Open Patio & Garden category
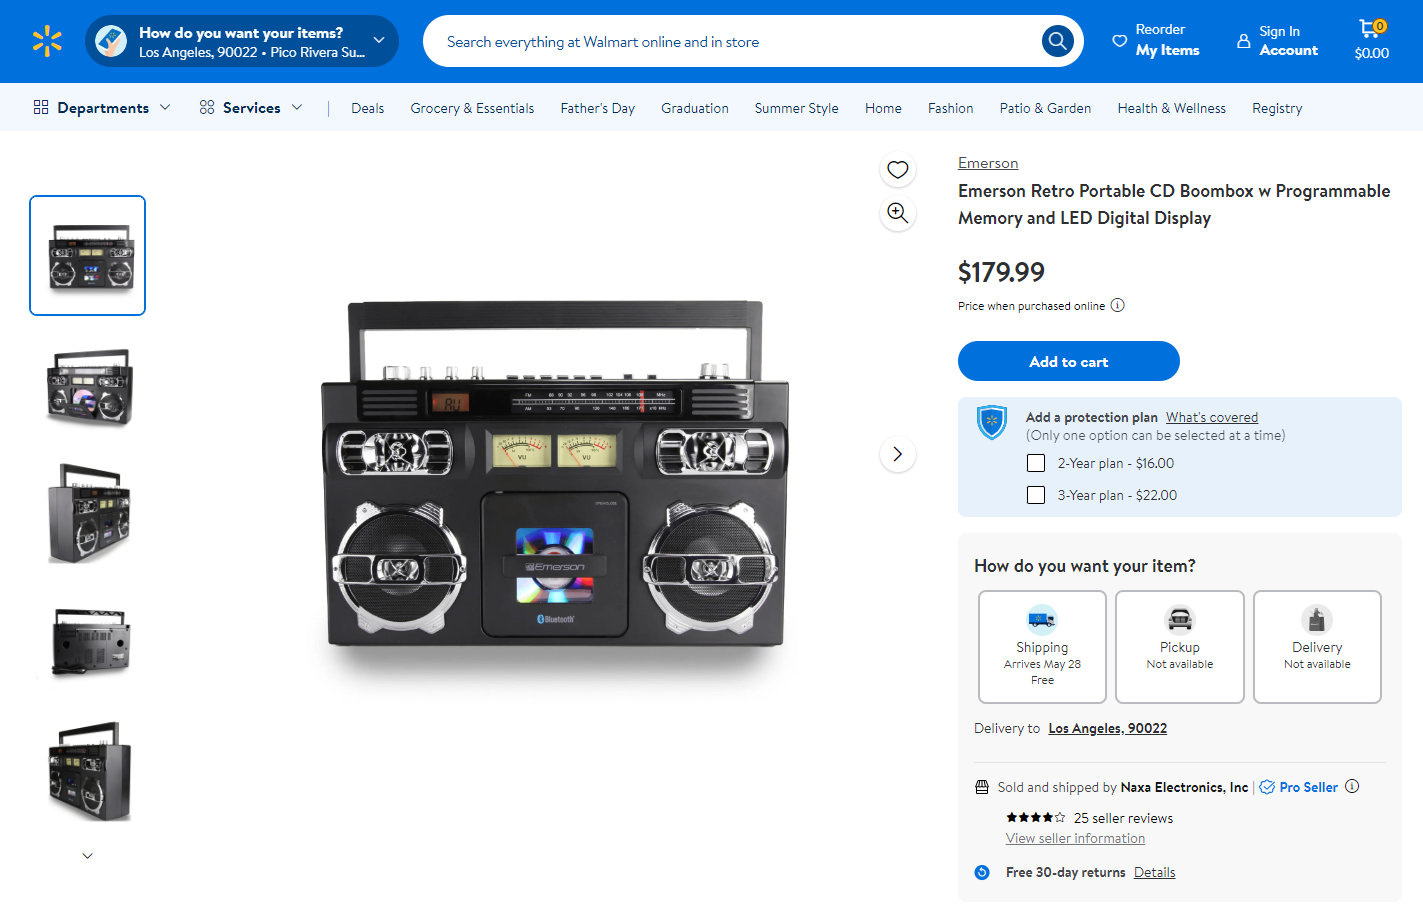 point(1045,108)
